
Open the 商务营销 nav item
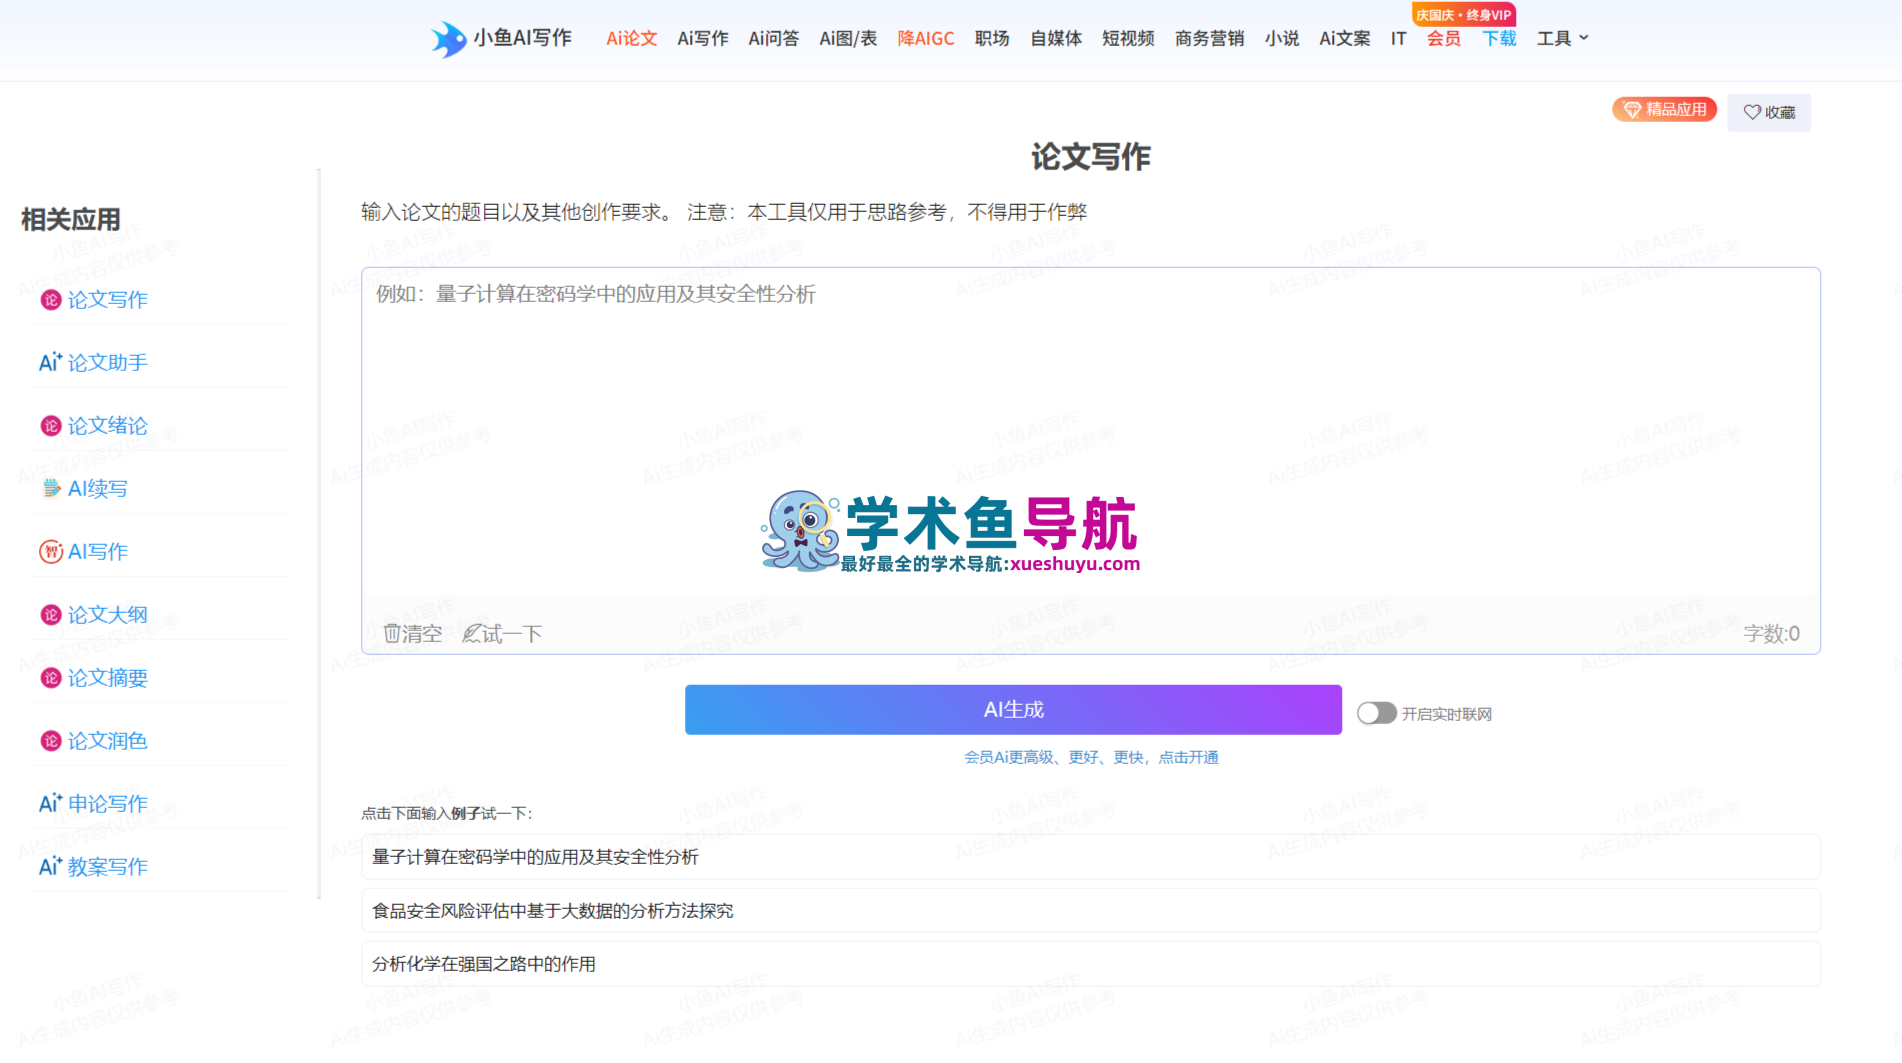click(1210, 39)
